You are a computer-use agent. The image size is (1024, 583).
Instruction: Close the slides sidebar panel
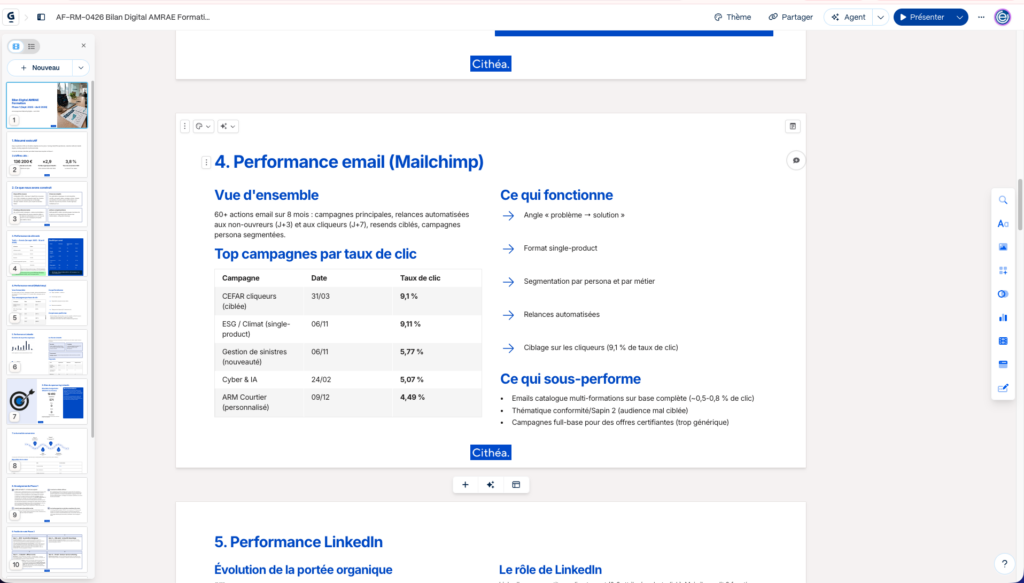84,46
